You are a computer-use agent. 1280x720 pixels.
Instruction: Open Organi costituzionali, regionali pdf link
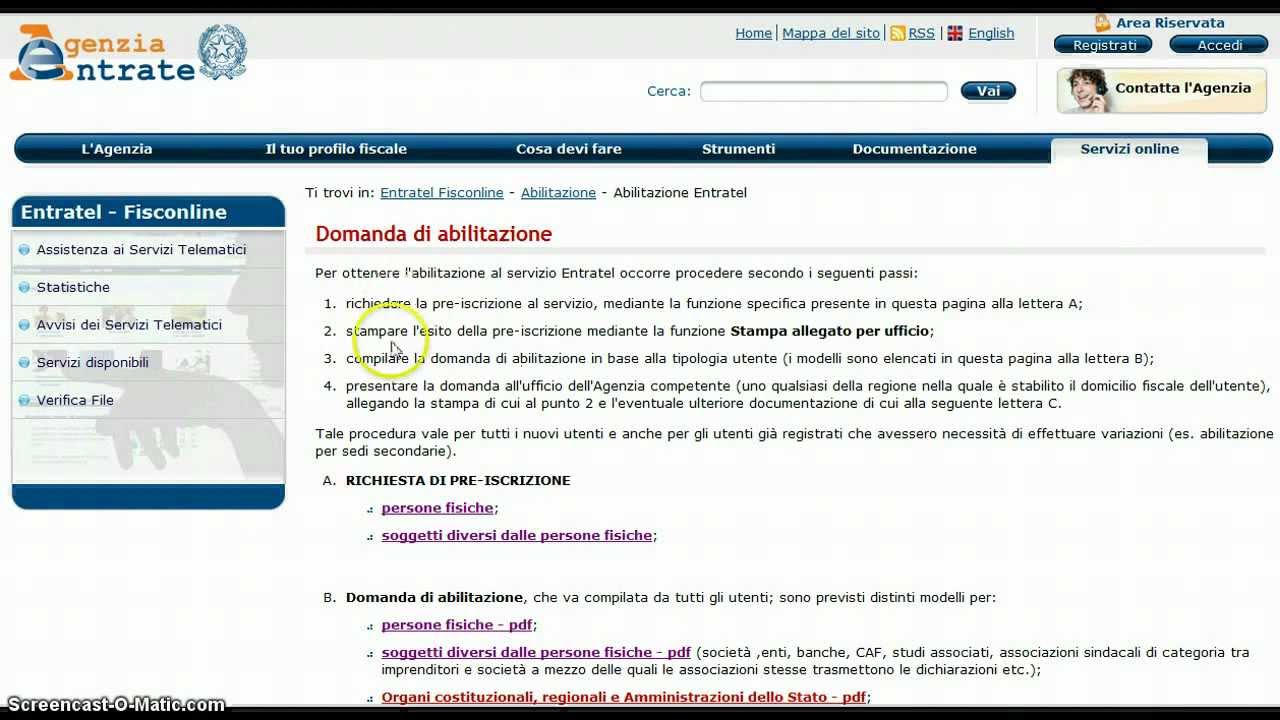(x=624, y=697)
